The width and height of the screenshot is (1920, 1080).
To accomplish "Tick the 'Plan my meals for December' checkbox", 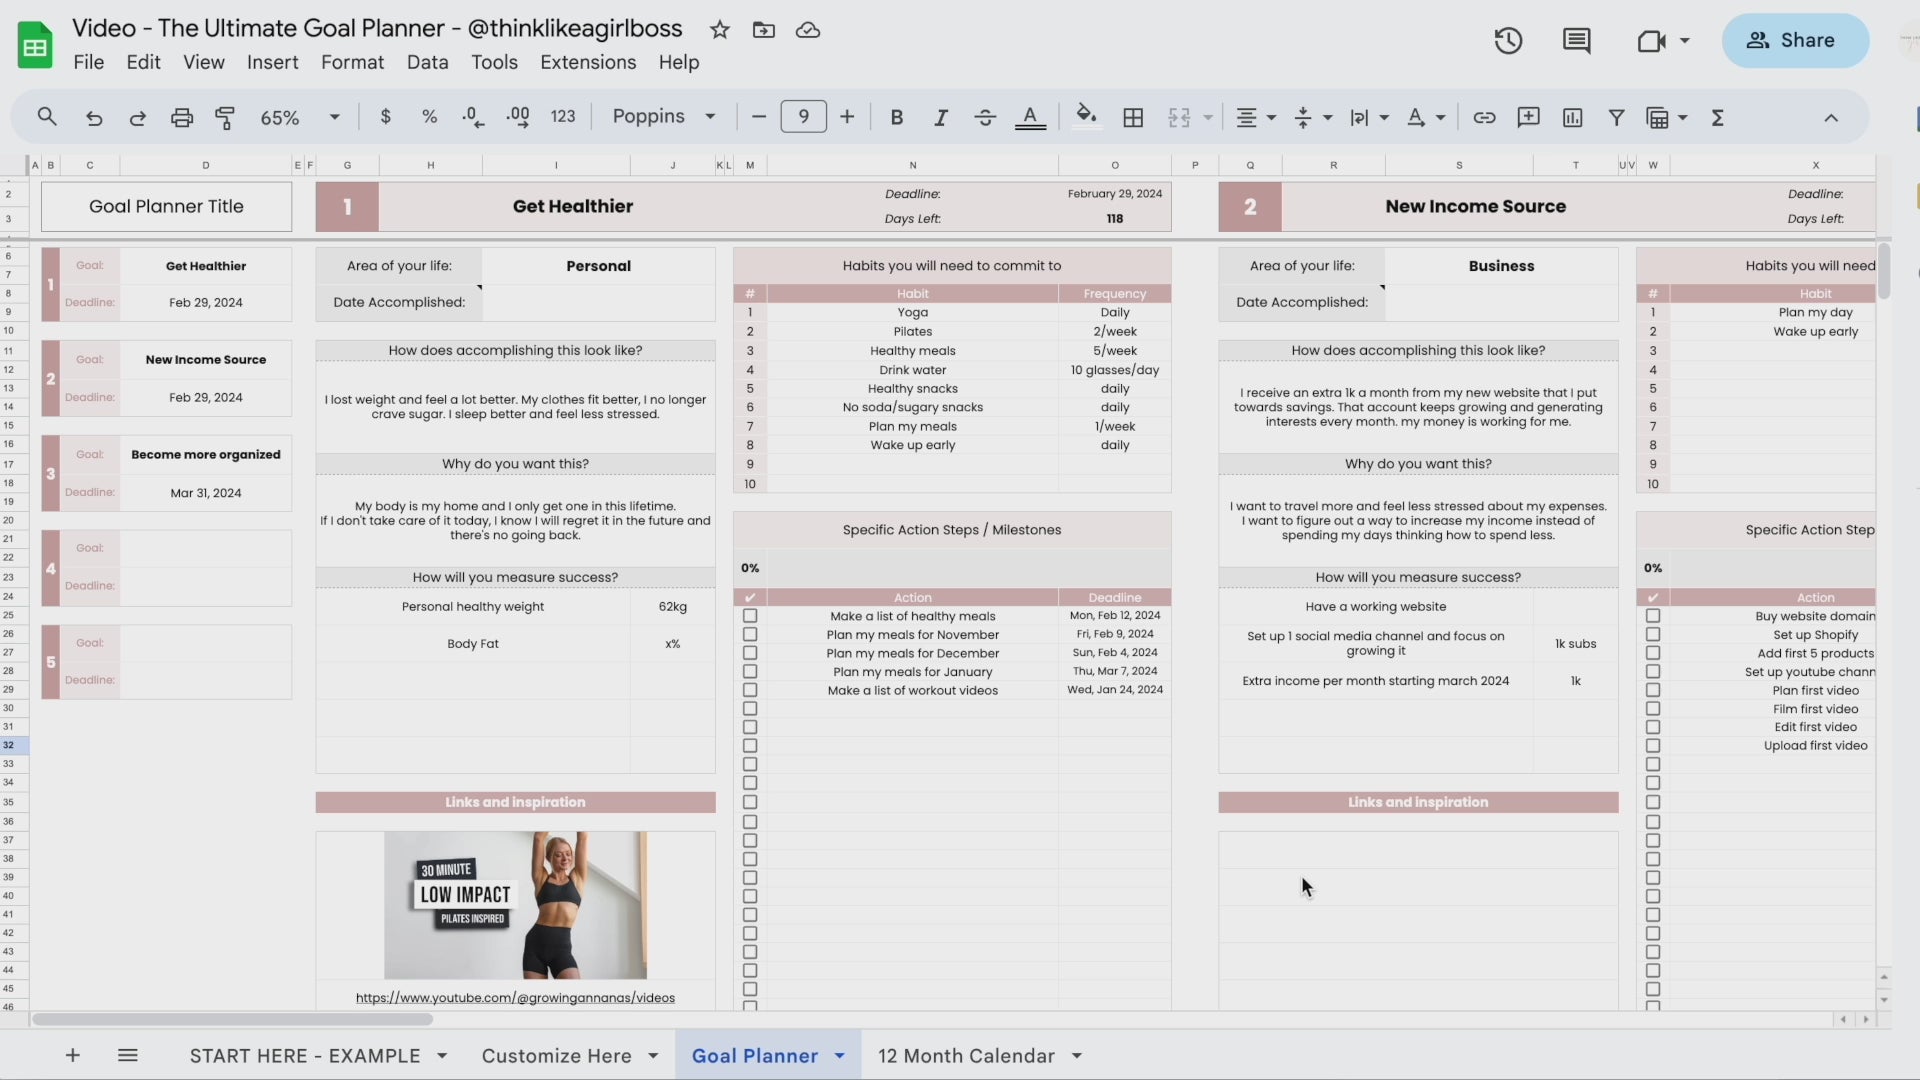I will coord(750,653).
